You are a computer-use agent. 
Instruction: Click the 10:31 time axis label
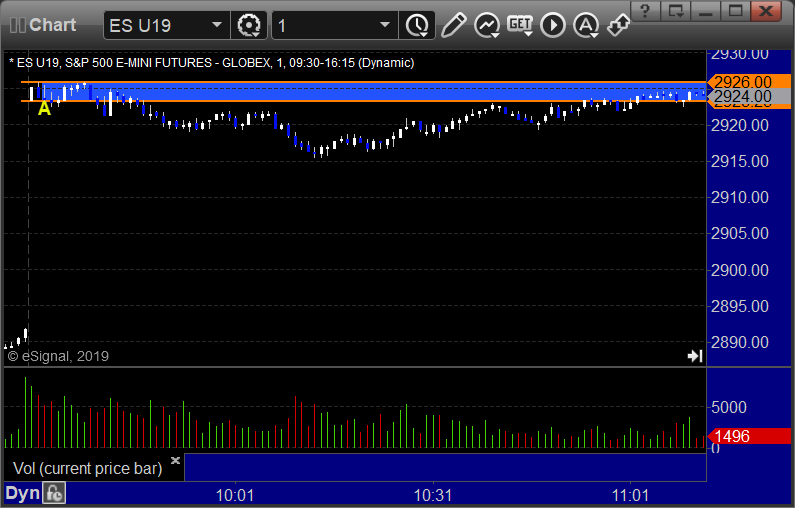(433, 495)
